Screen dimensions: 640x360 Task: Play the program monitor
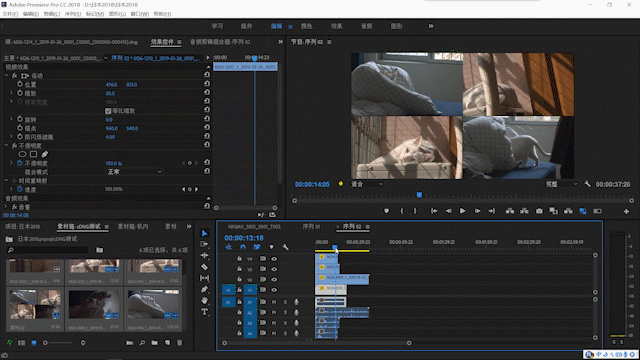pyautogui.click(x=462, y=211)
